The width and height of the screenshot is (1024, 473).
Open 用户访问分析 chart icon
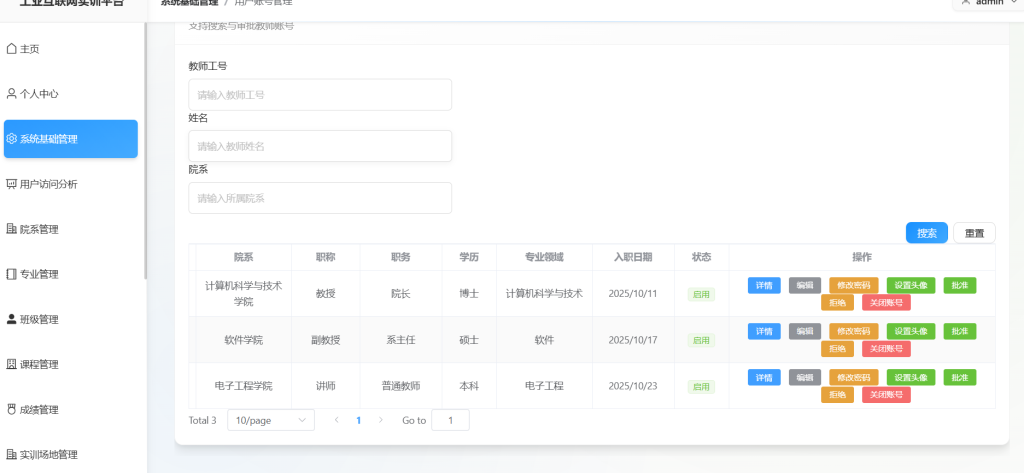pyautogui.click(x=12, y=184)
